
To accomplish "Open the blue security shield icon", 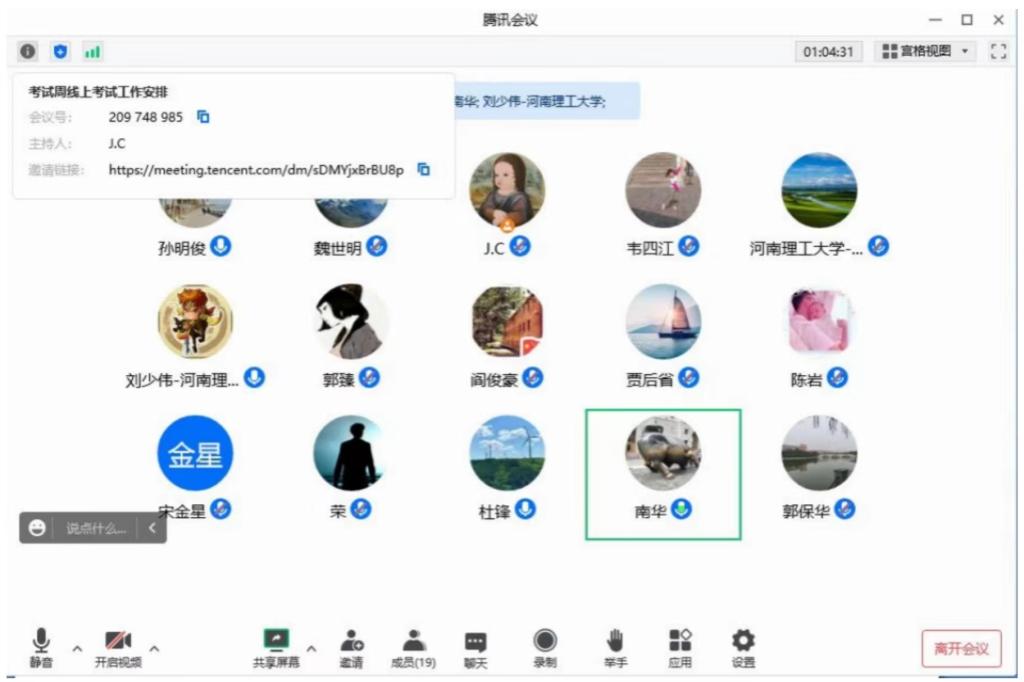I will pyautogui.click(x=60, y=51).
